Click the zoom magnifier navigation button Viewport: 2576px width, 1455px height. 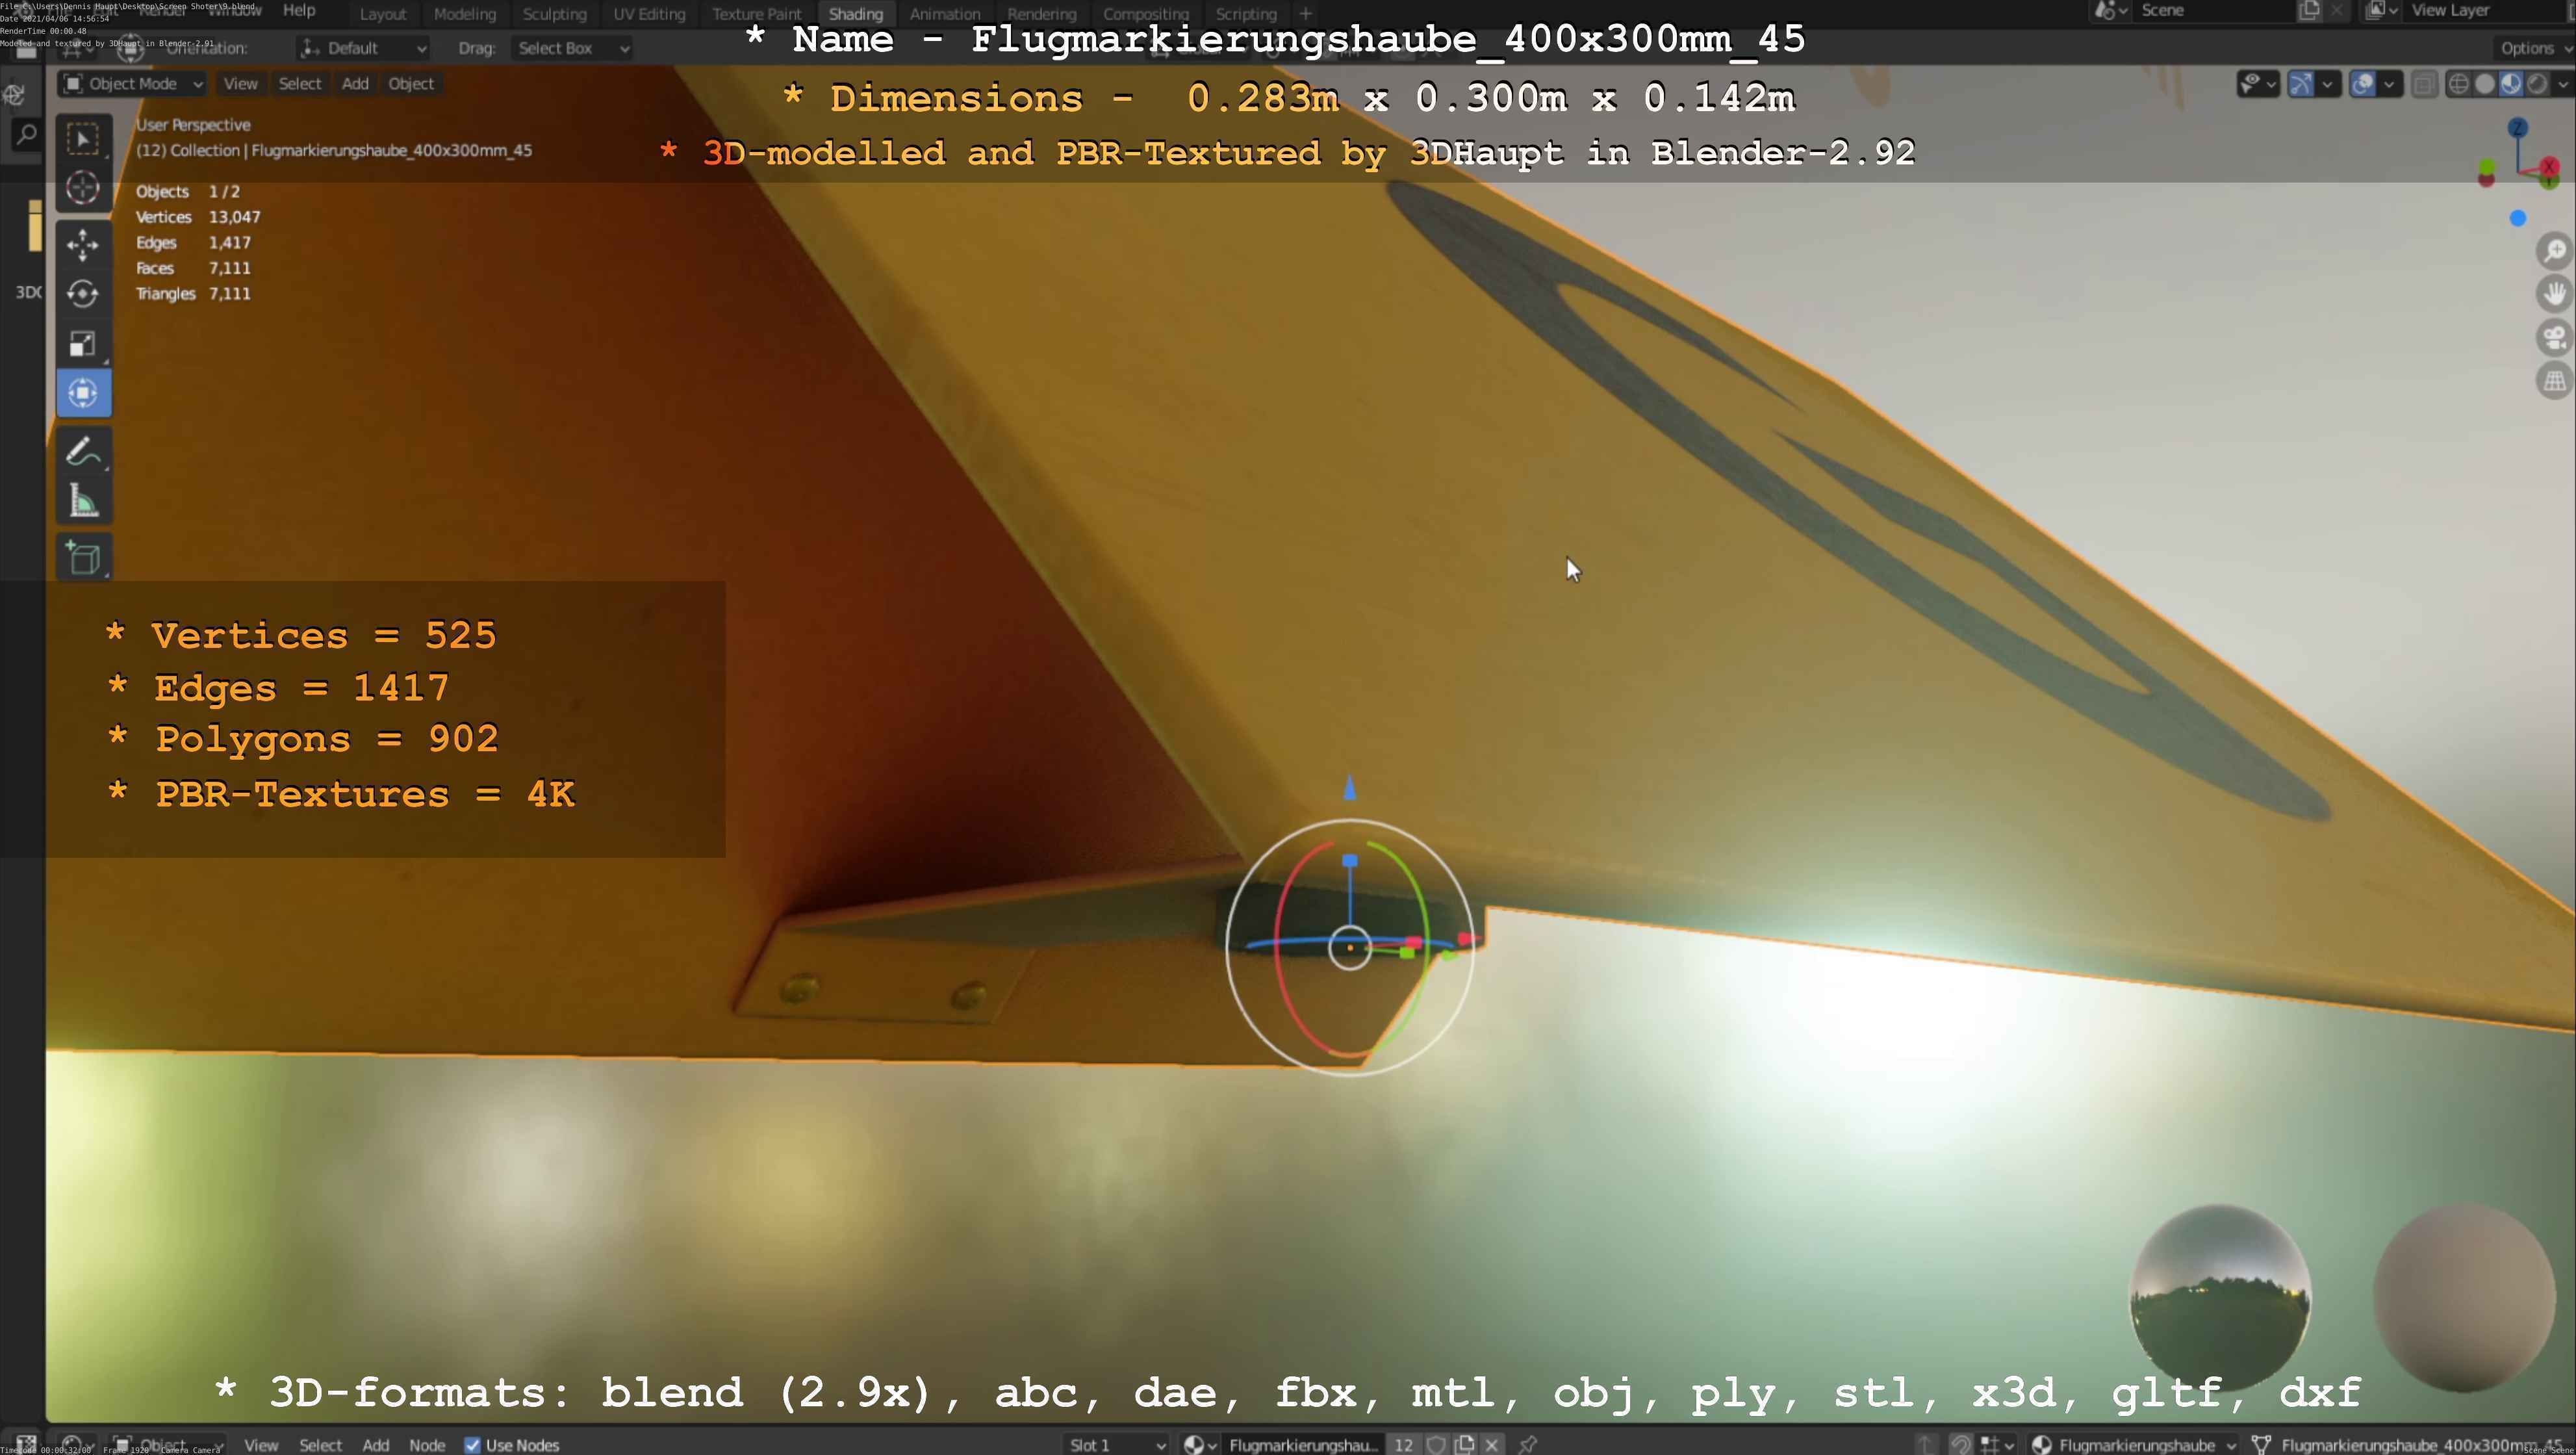click(2555, 250)
